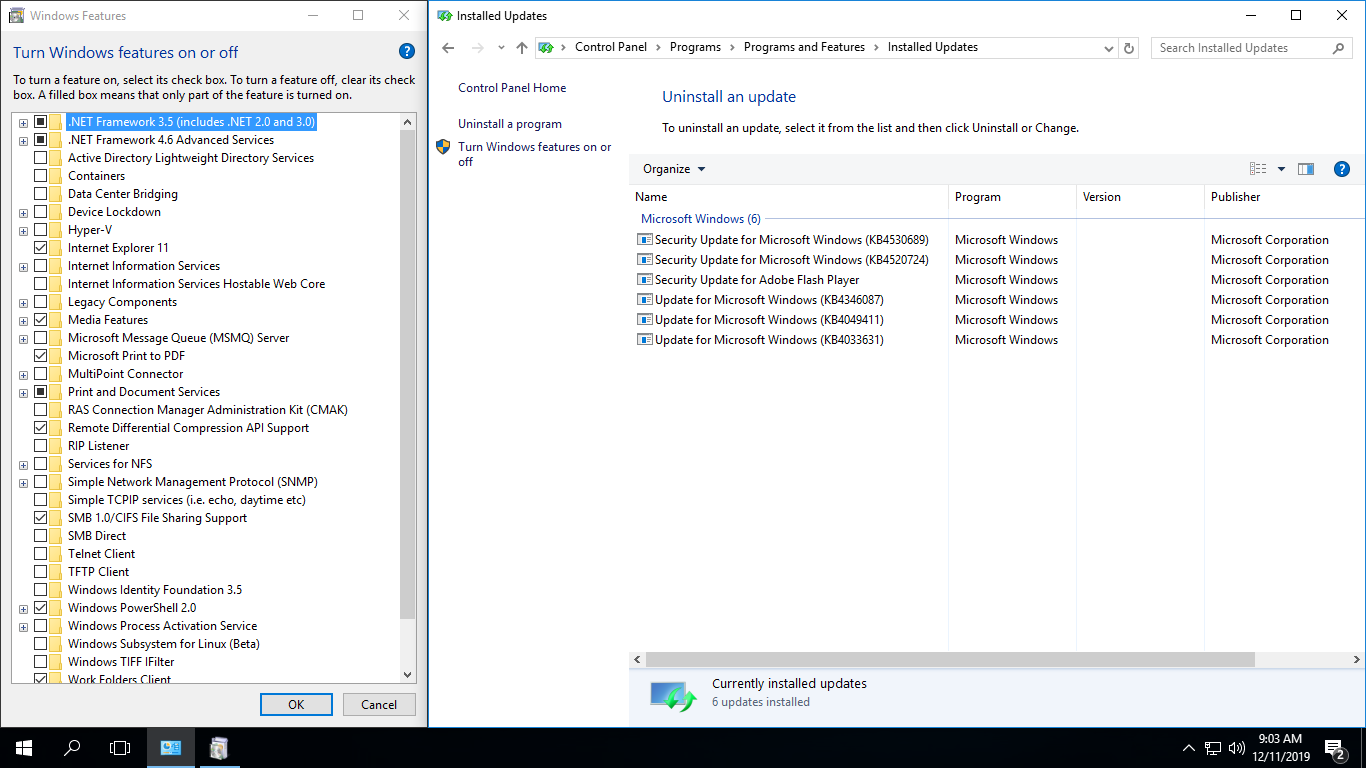
Task: Collapse the Microsoft Windows (6) group
Action: (x=700, y=219)
